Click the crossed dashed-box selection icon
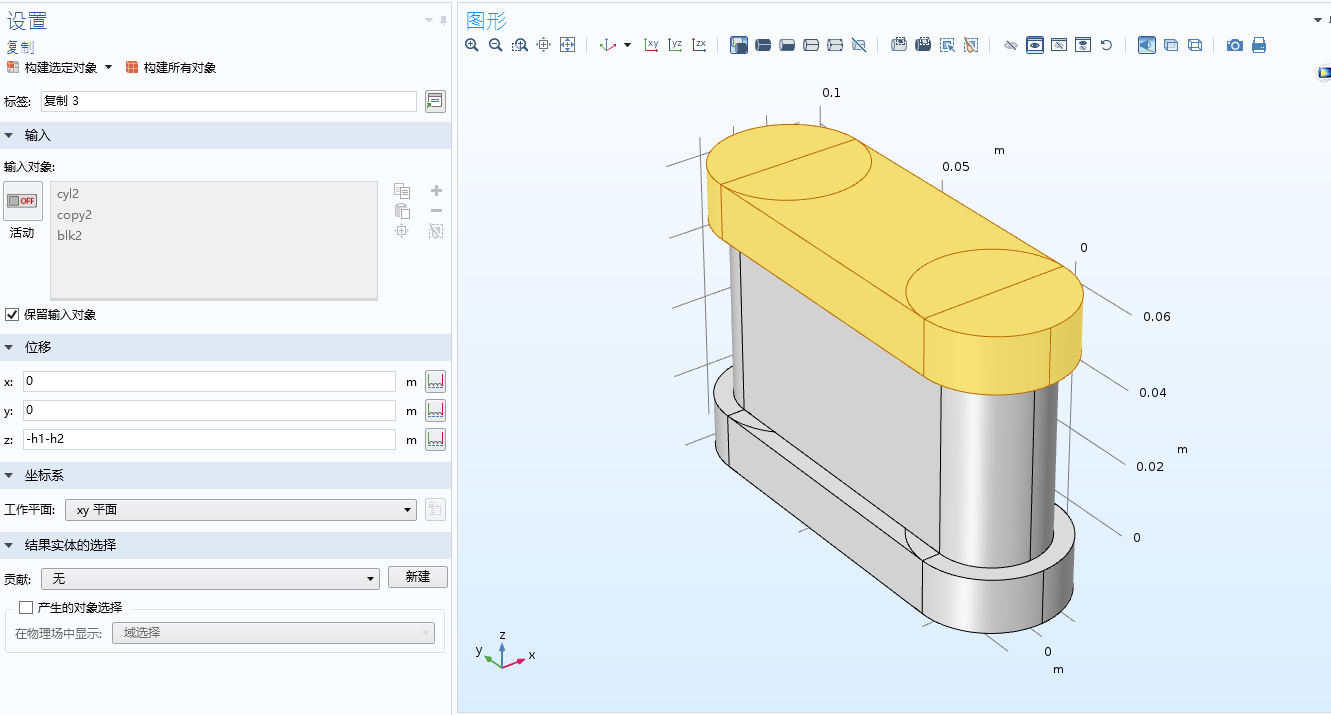 pyautogui.click(x=971, y=45)
